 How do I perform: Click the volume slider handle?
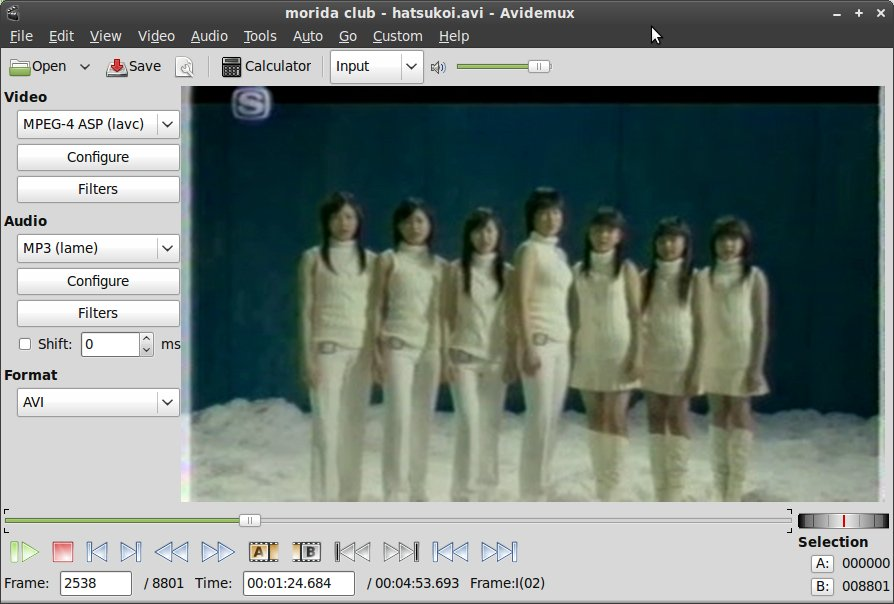539,67
